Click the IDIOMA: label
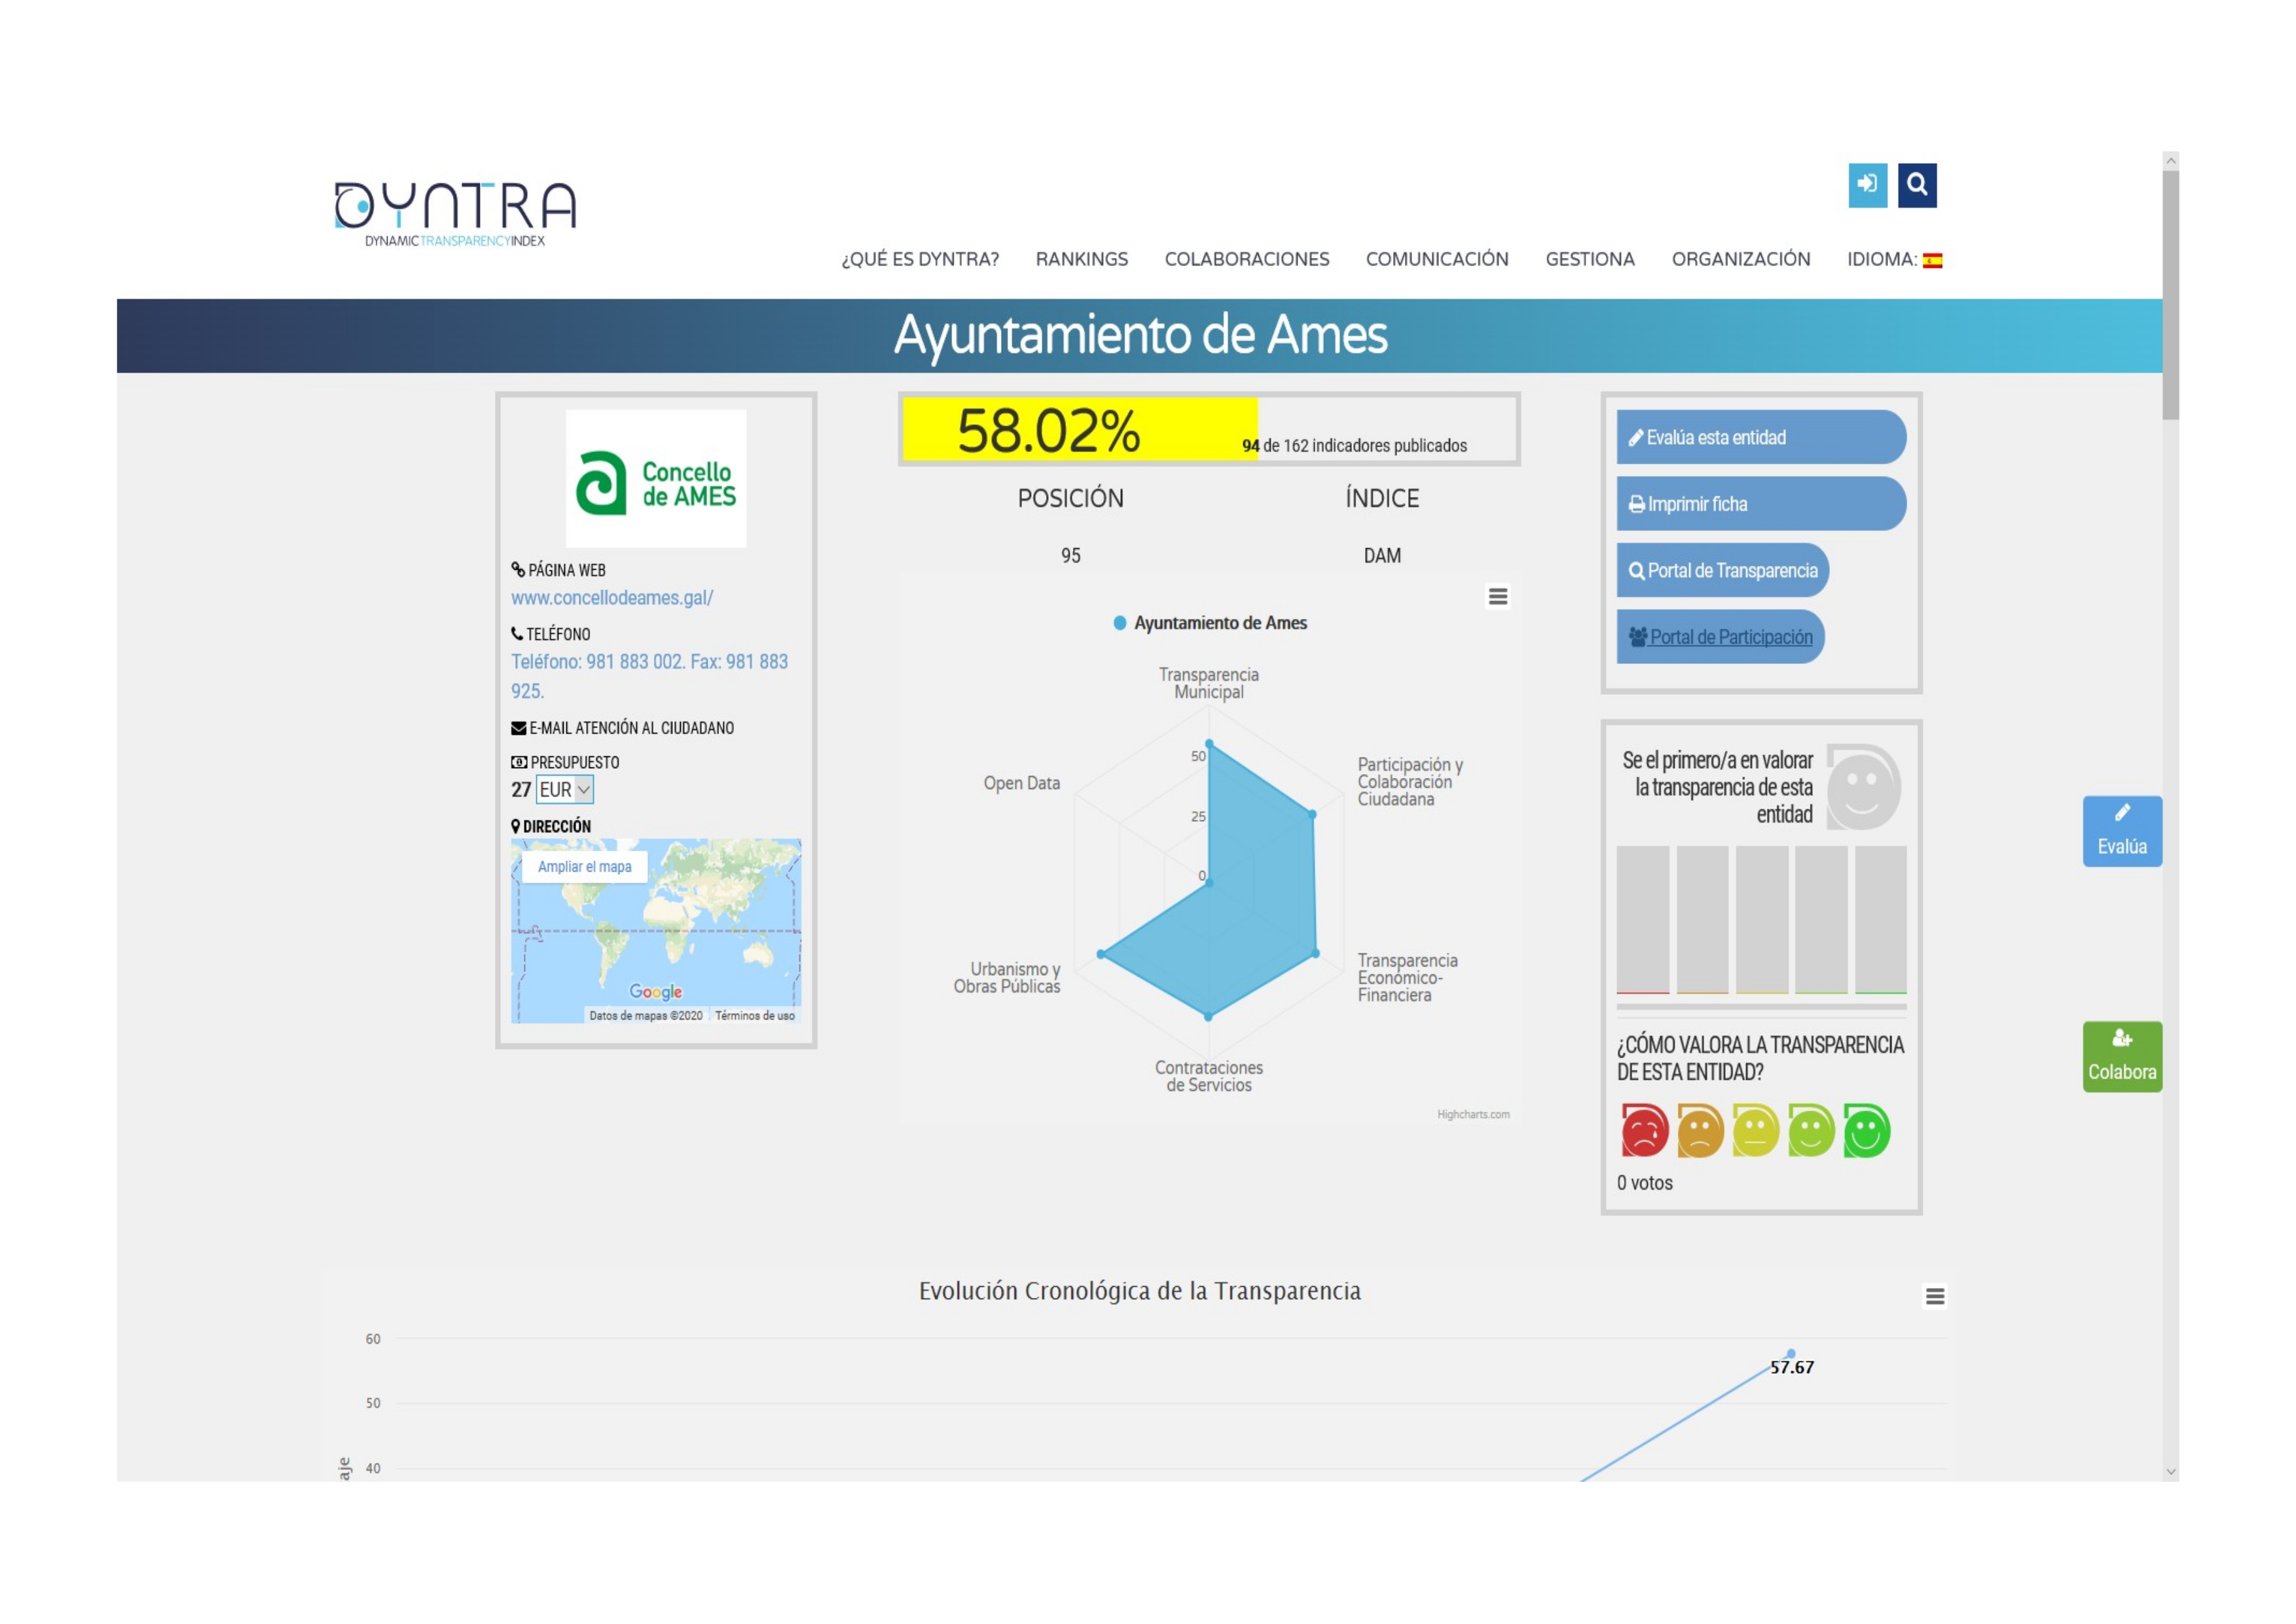This screenshot has height=1624, width=2296. coord(1882,259)
